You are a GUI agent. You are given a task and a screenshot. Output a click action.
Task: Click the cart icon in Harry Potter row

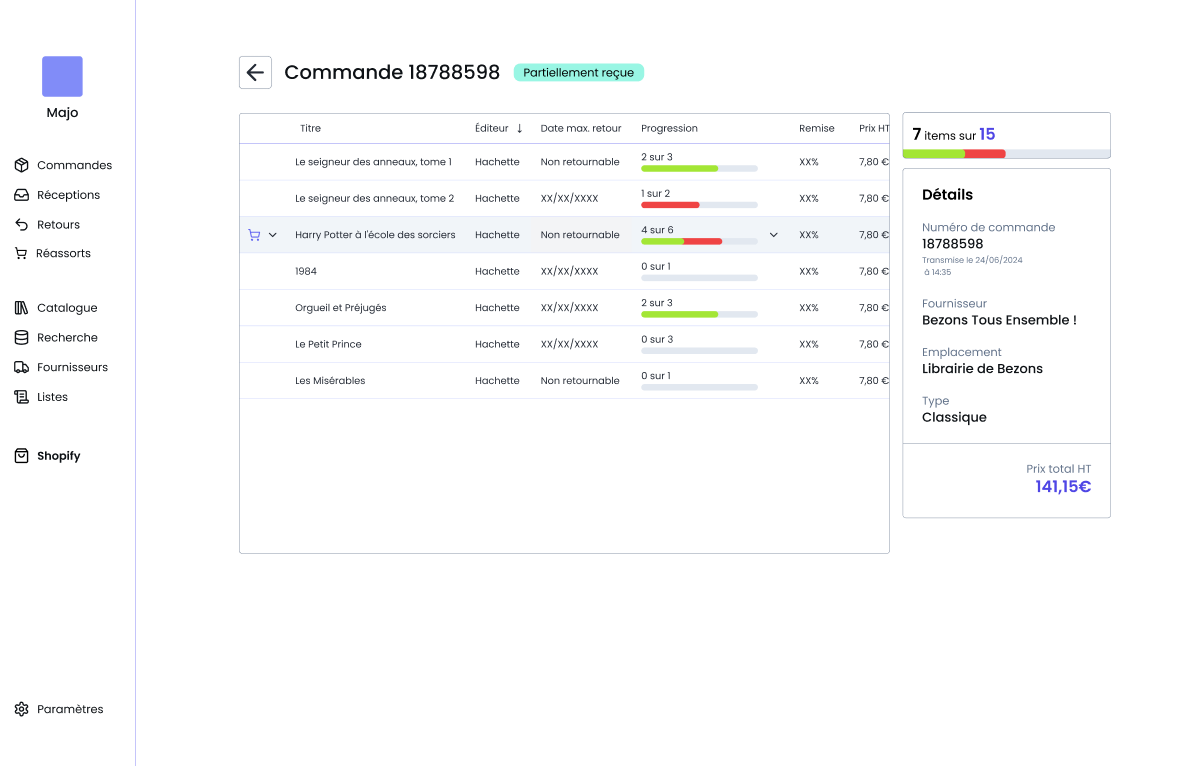[254, 235]
